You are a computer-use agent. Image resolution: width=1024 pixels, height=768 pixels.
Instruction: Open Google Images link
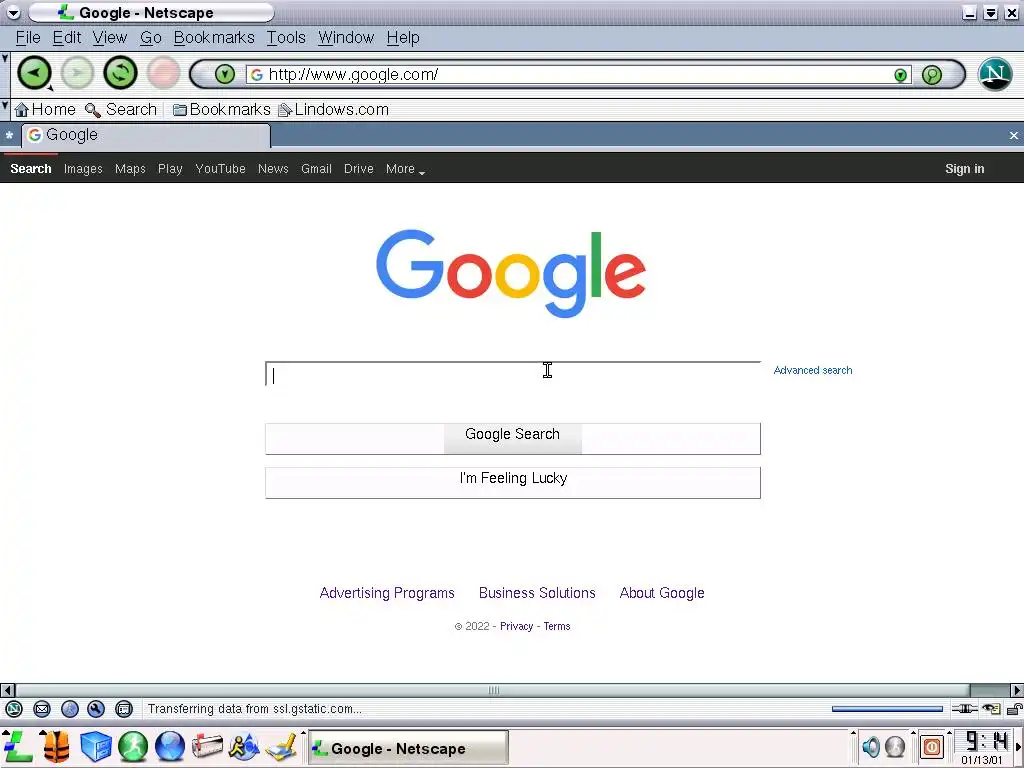point(83,168)
